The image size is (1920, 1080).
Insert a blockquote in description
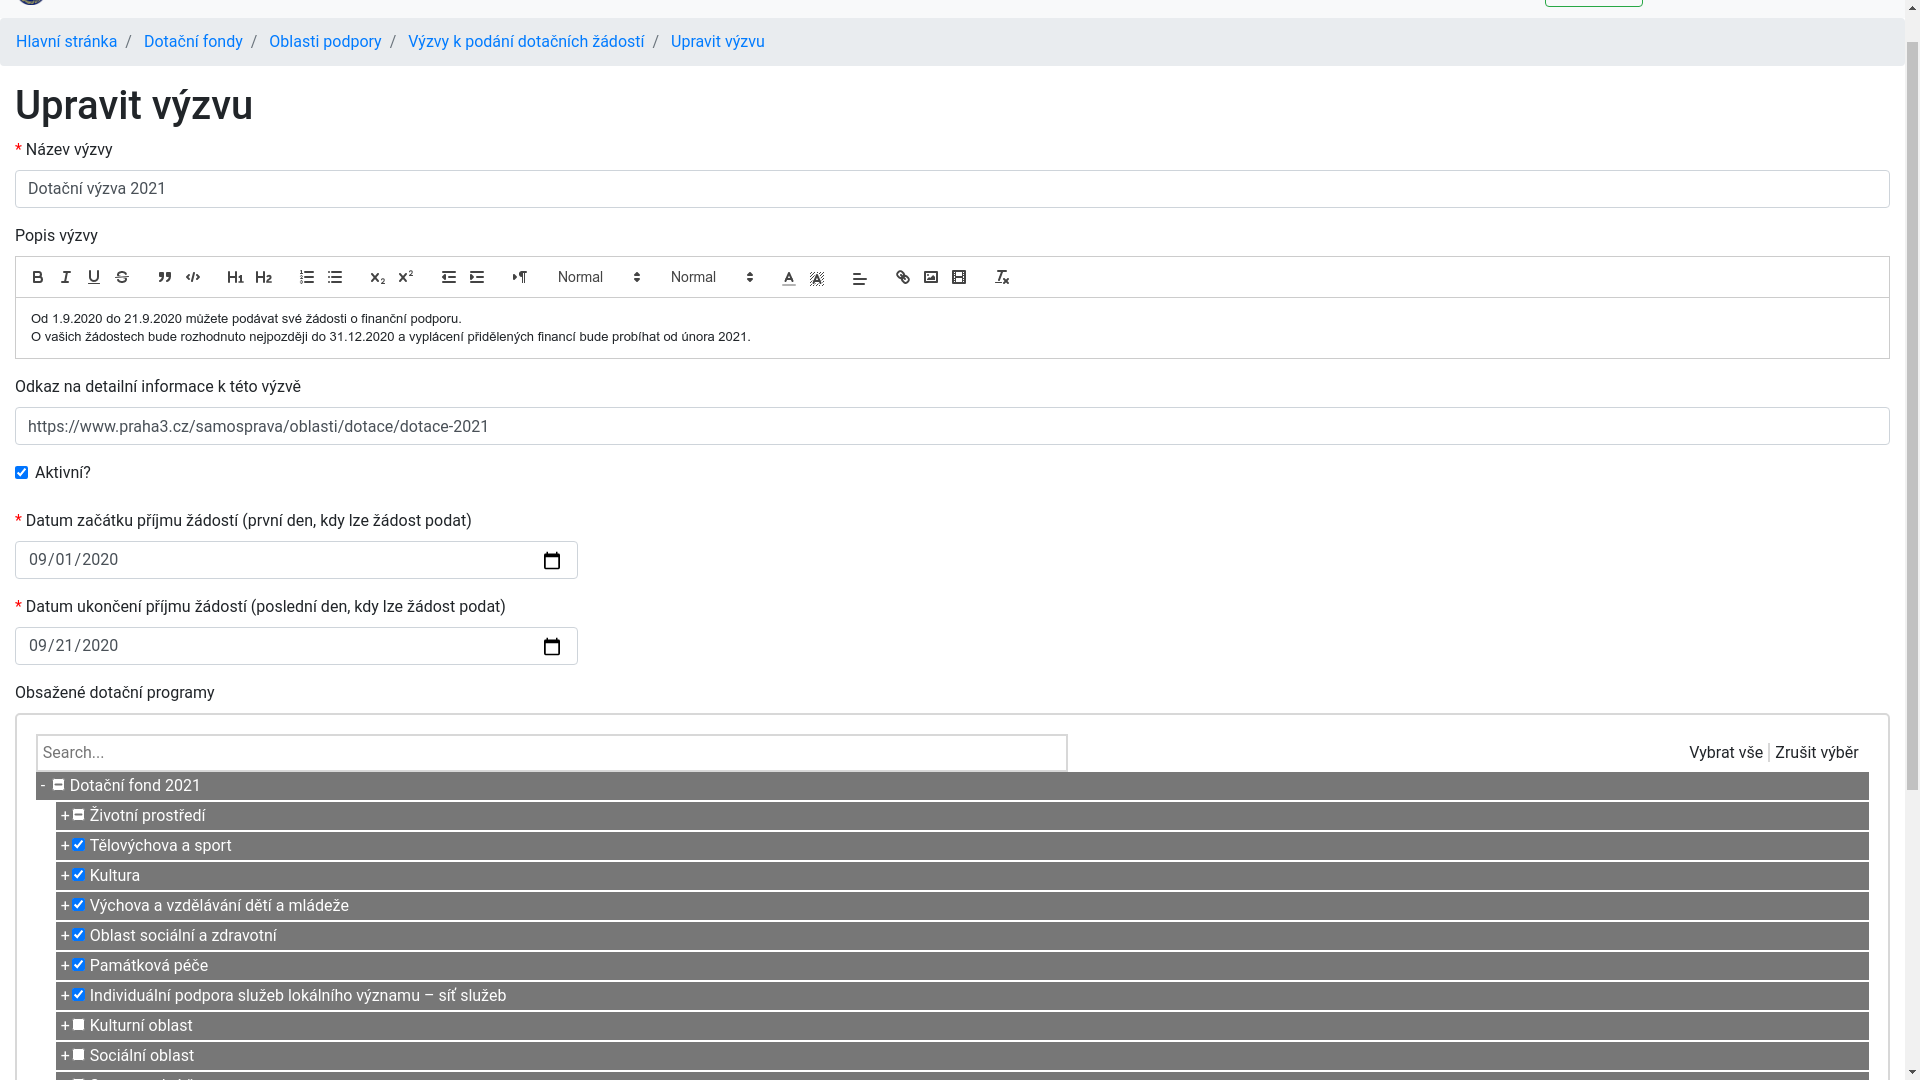[165, 278]
